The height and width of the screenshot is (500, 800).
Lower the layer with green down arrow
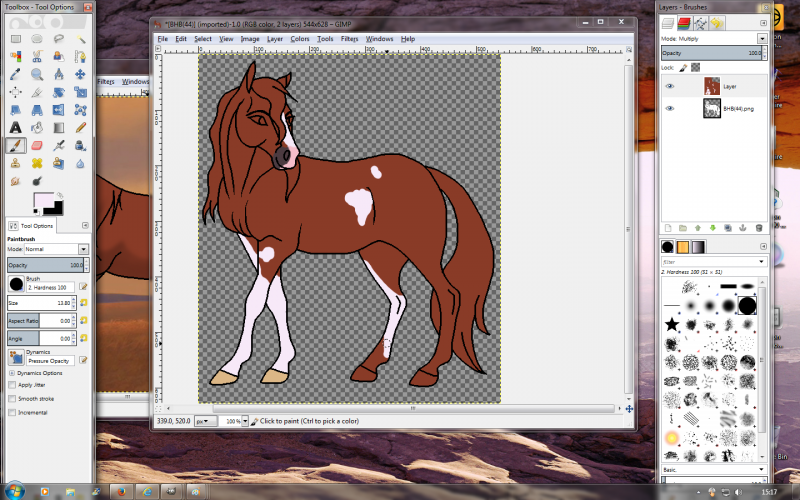coord(713,228)
